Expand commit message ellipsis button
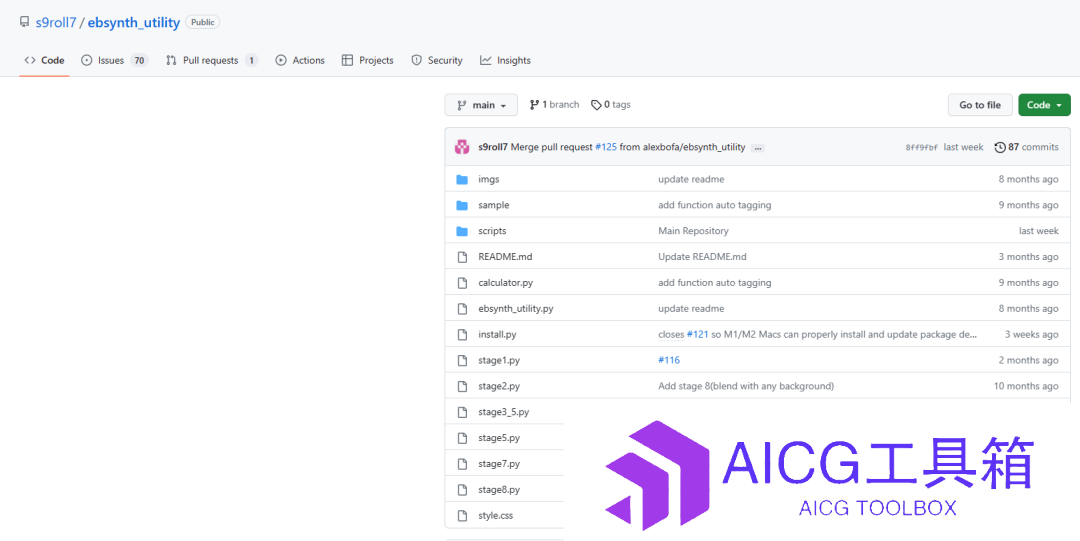Image resolution: width=1080 pixels, height=541 pixels. pos(758,147)
